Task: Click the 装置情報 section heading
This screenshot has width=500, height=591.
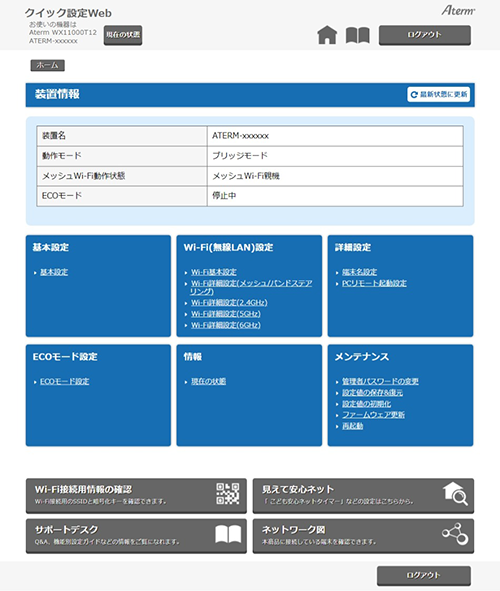Action: click(x=57, y=94)
